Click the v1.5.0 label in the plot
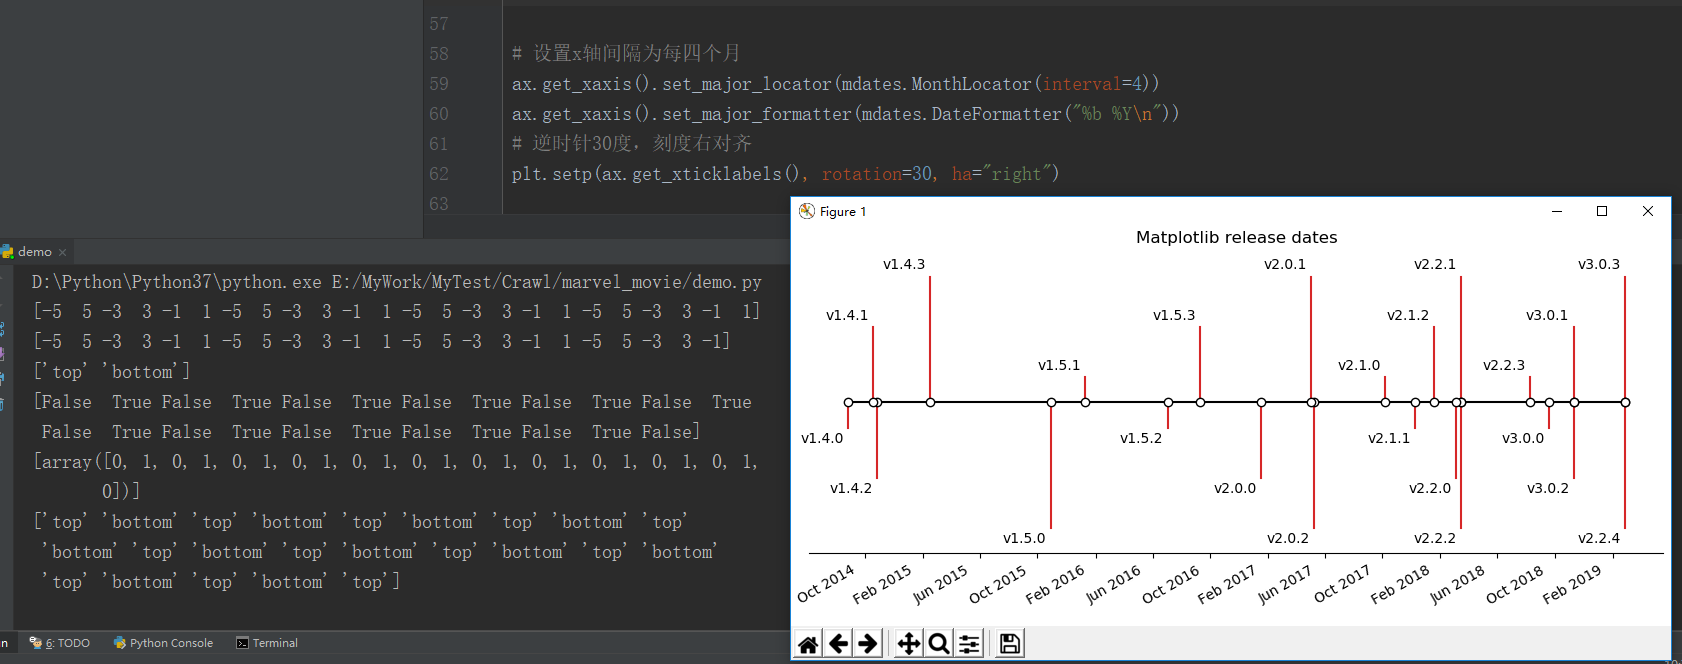Viewport: 1682px width, 664px height. pyautogui.click(x=1024, y=538)
